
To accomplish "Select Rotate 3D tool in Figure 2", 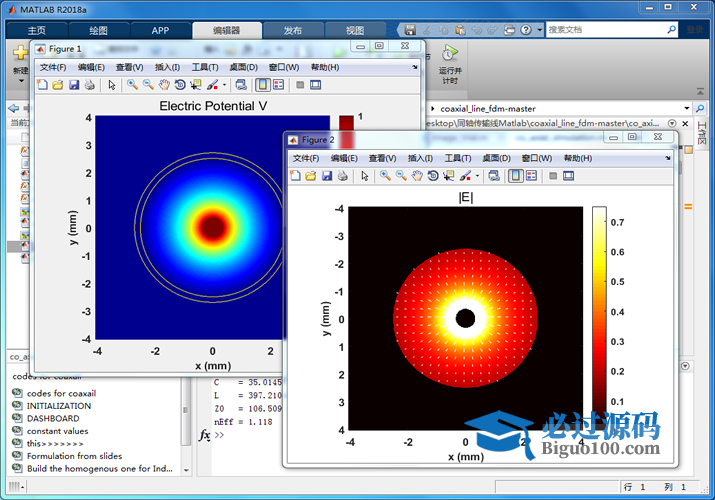I will 433,176.
